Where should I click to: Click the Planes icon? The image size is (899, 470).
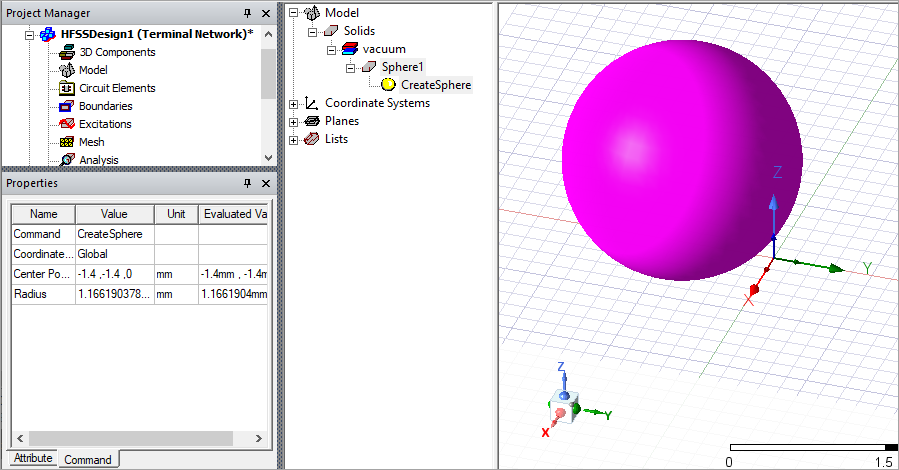(x=312, y=121)
